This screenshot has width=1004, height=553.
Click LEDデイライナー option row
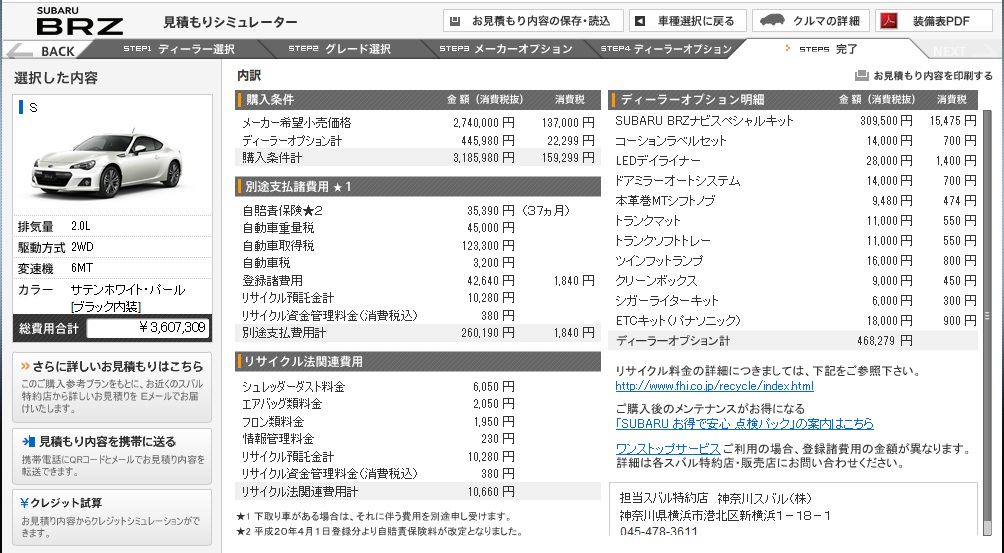coord(794,161)
